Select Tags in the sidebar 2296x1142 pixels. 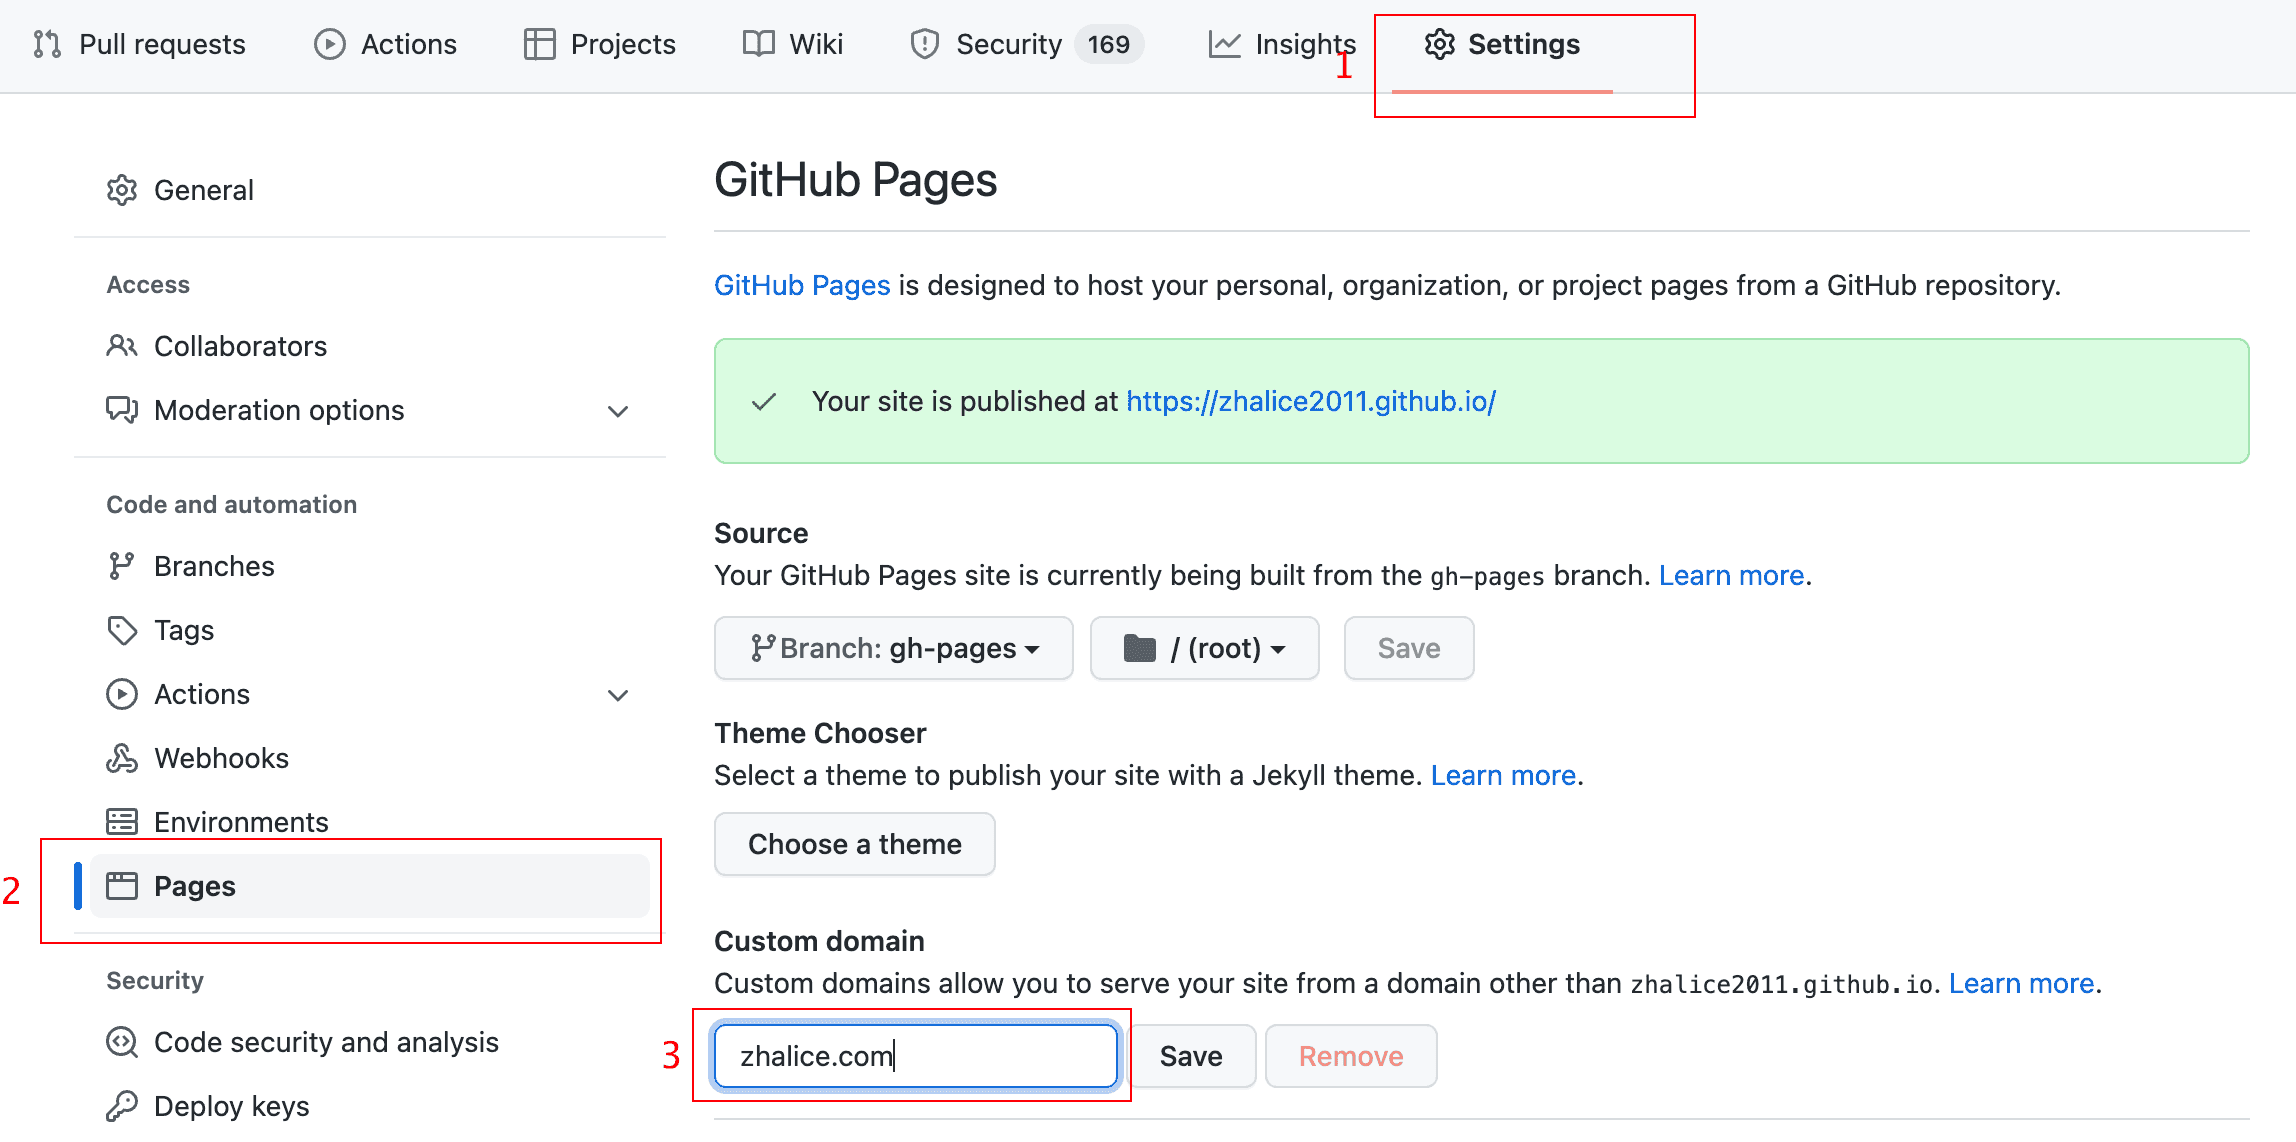[x=370, y=630]
